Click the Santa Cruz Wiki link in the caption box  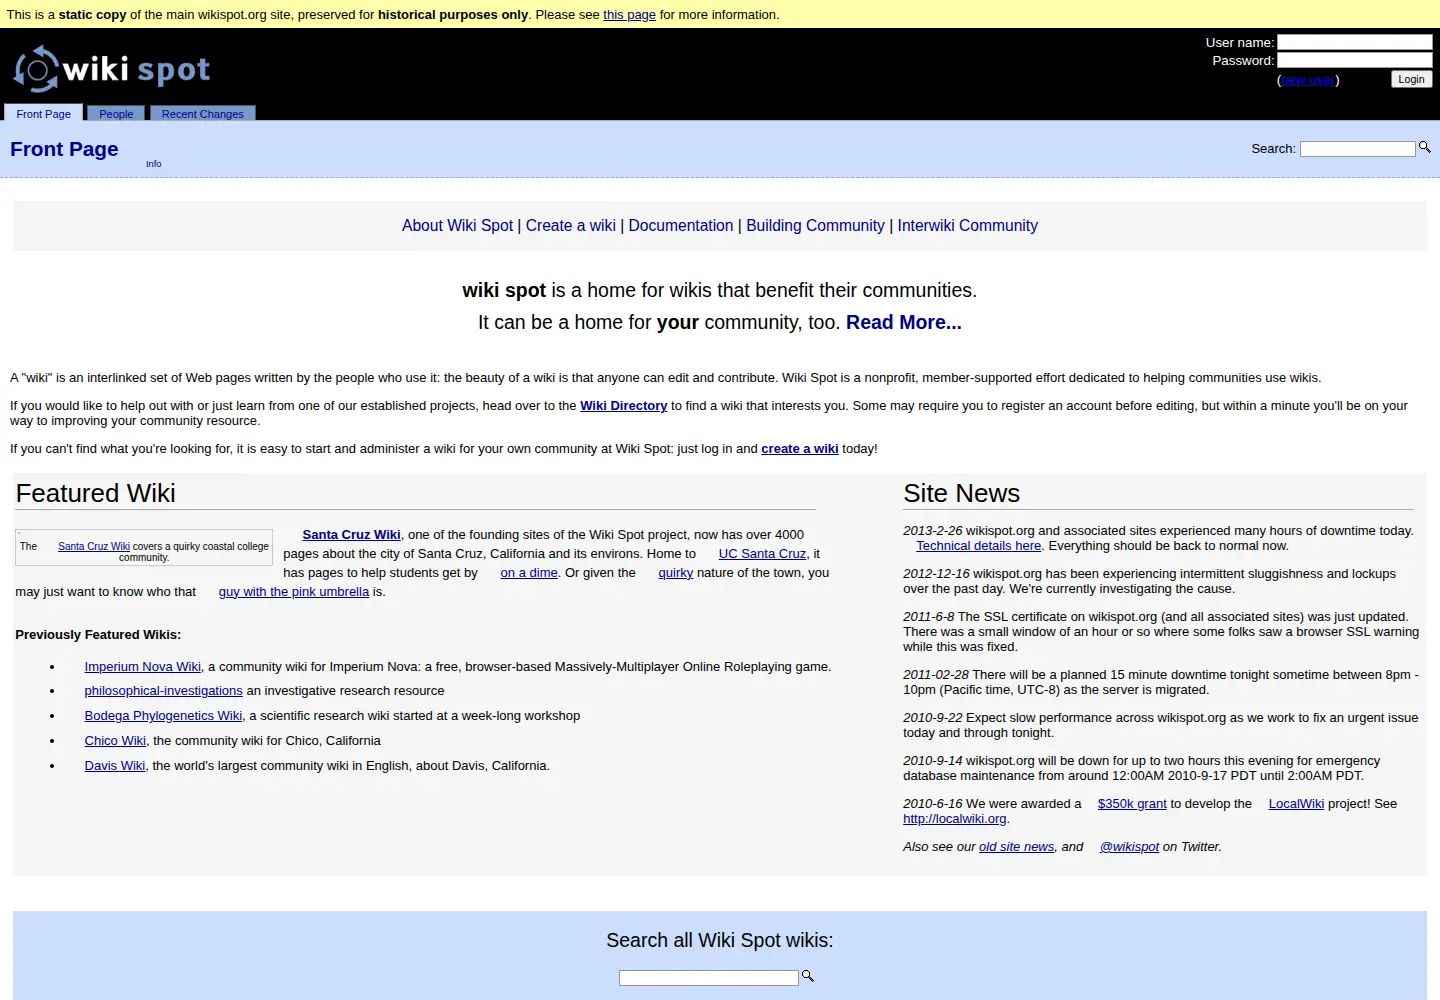click(94, 547)
